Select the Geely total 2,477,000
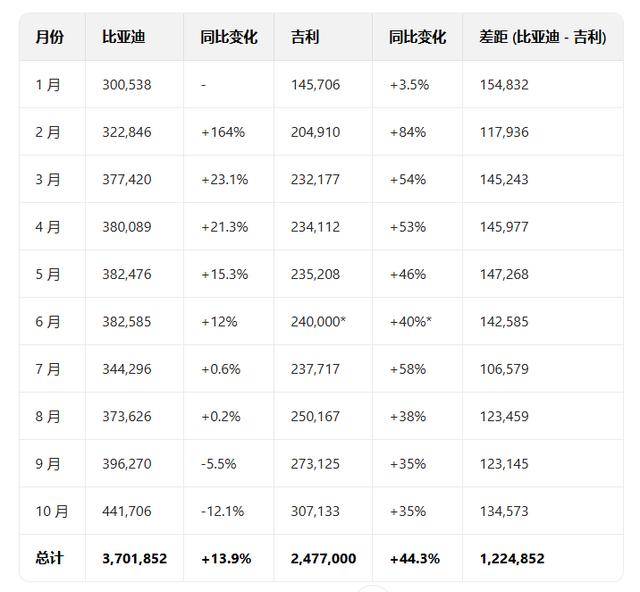The image size is (640, 592). click(x=323, y=558)
